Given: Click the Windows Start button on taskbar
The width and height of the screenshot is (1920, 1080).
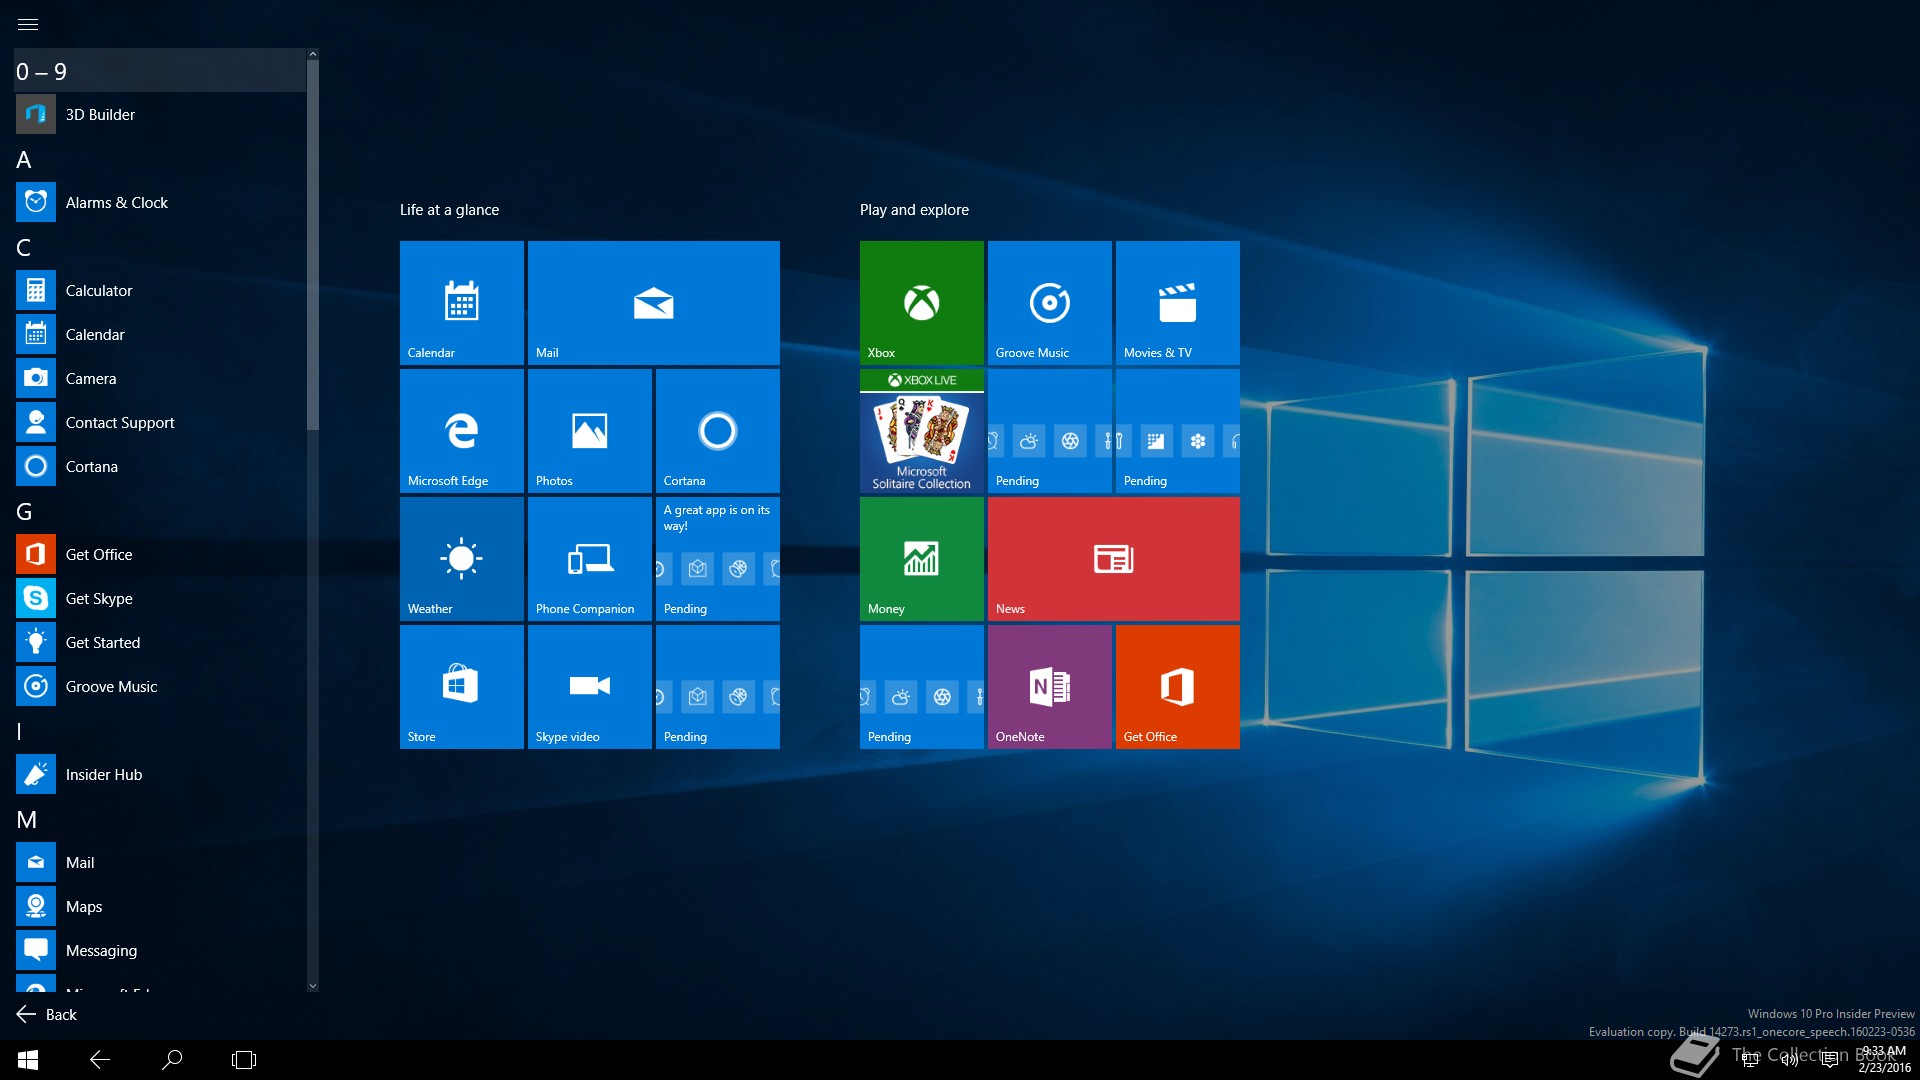Looking at the screenshot, I should (x=28, y=1060).
